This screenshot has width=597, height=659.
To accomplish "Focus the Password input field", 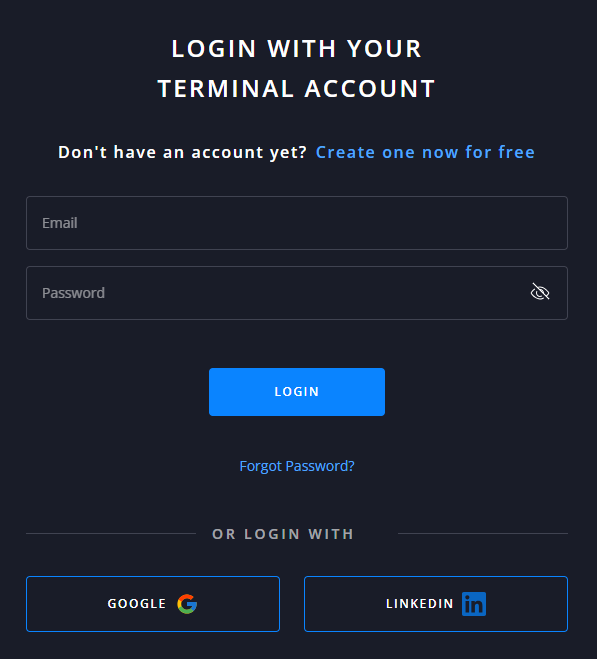I will (x=297, y=293).
